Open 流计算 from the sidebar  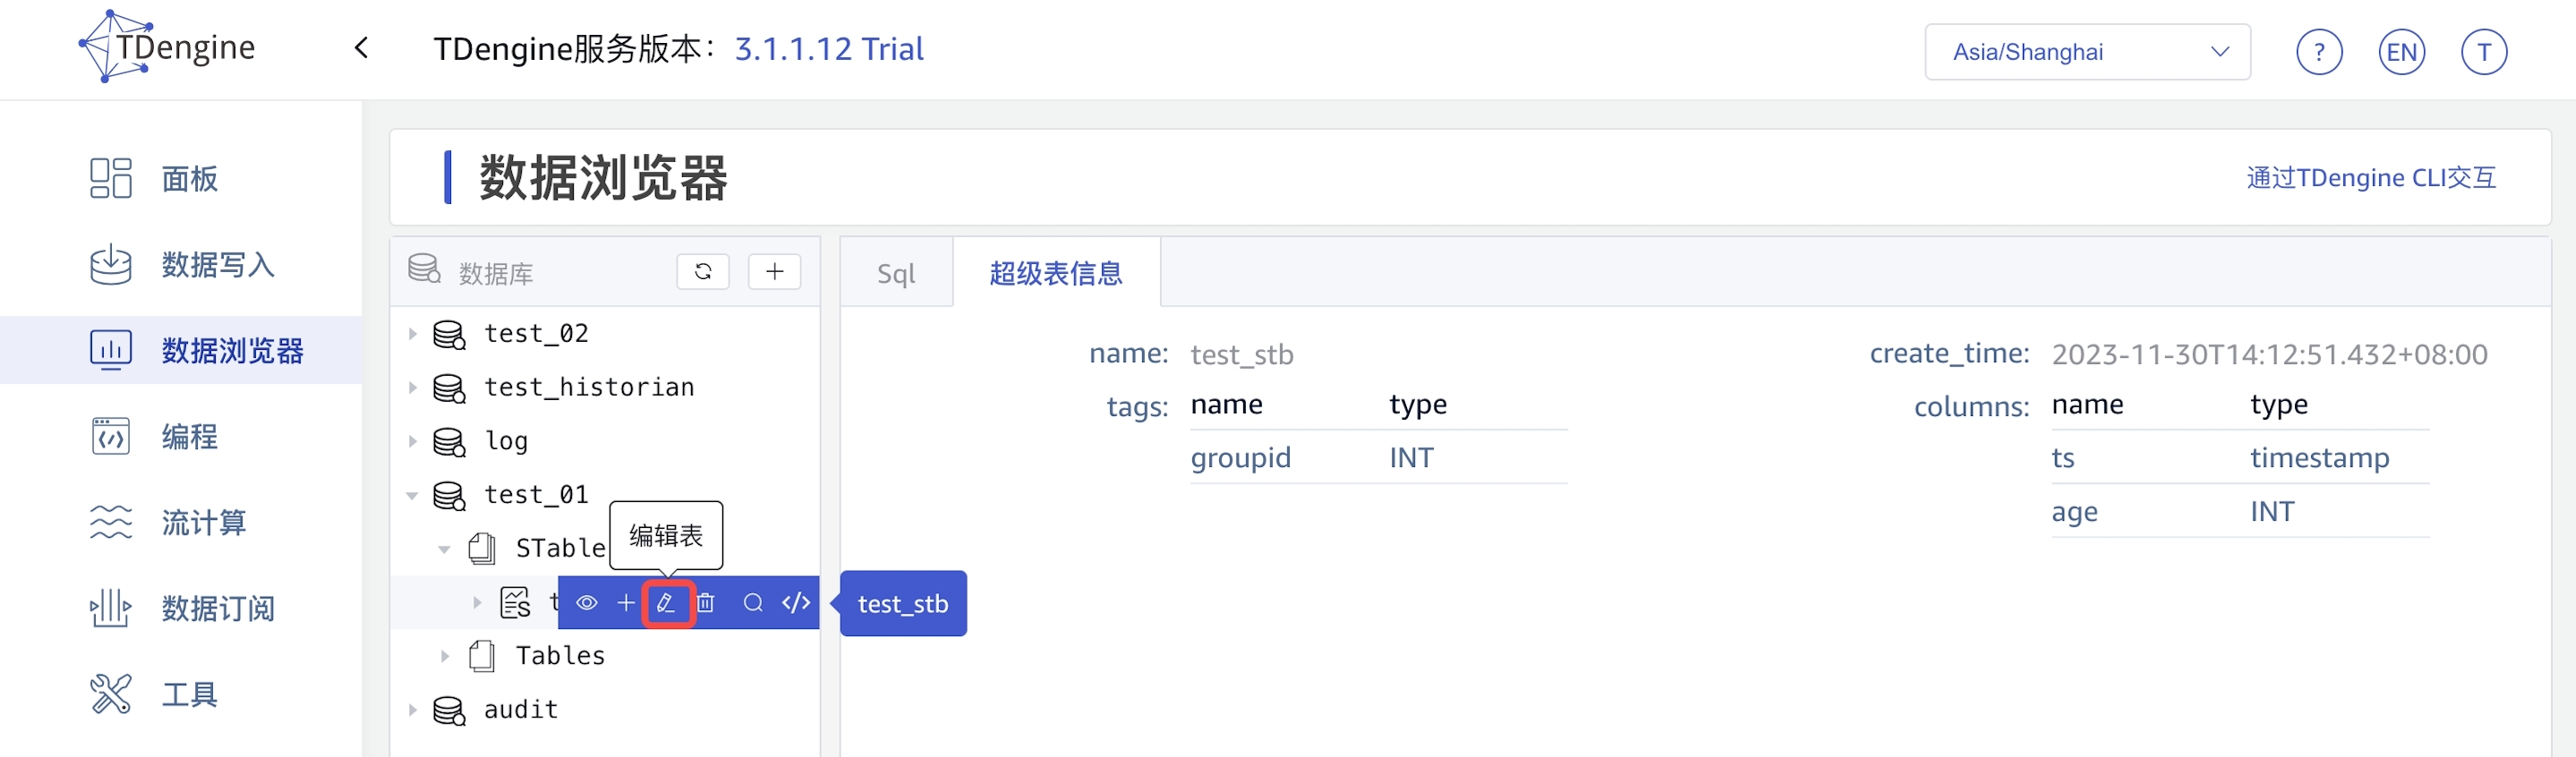(x=203, y=523)
